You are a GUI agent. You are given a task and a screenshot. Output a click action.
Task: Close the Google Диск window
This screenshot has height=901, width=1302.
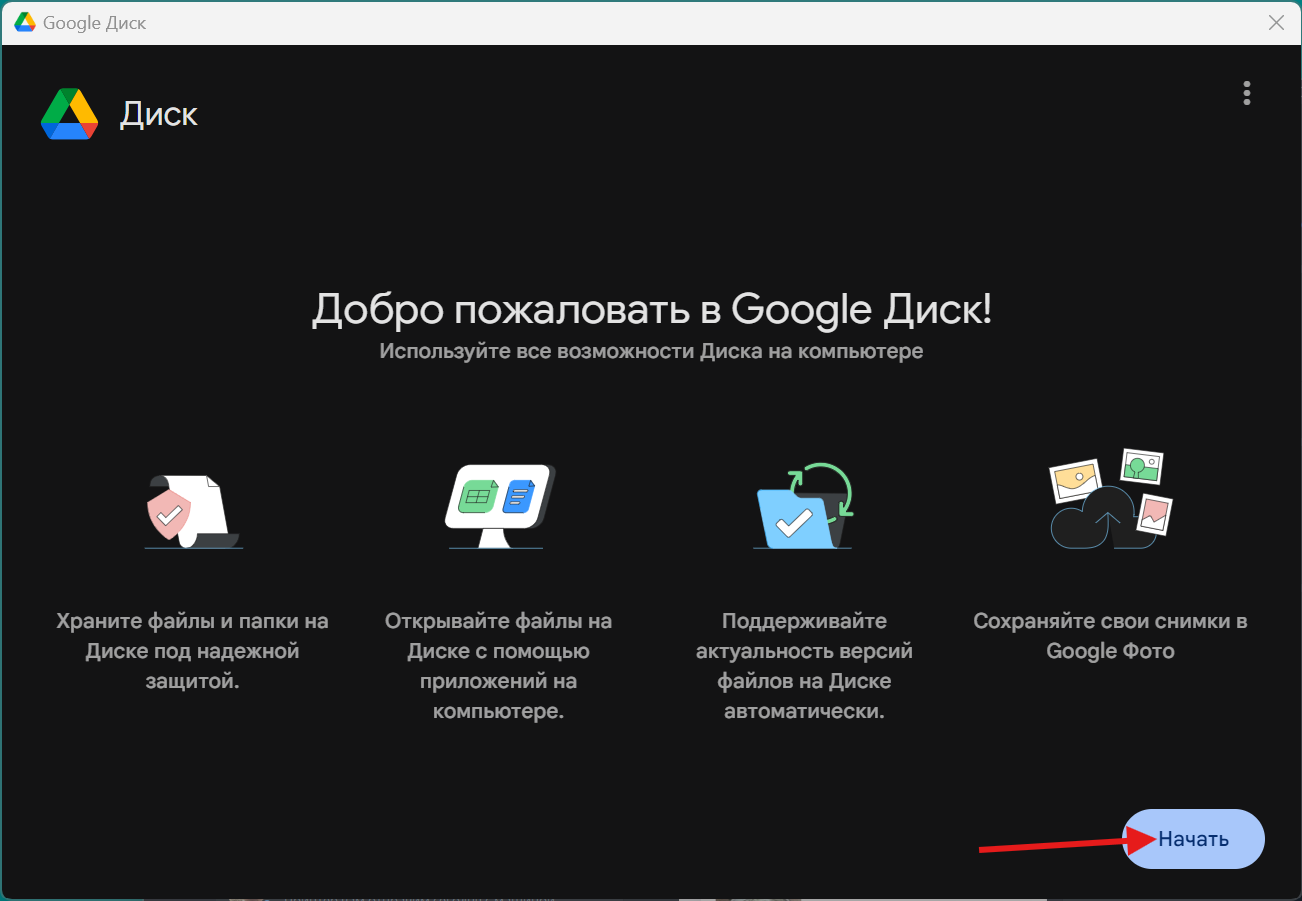point(1276,23)
